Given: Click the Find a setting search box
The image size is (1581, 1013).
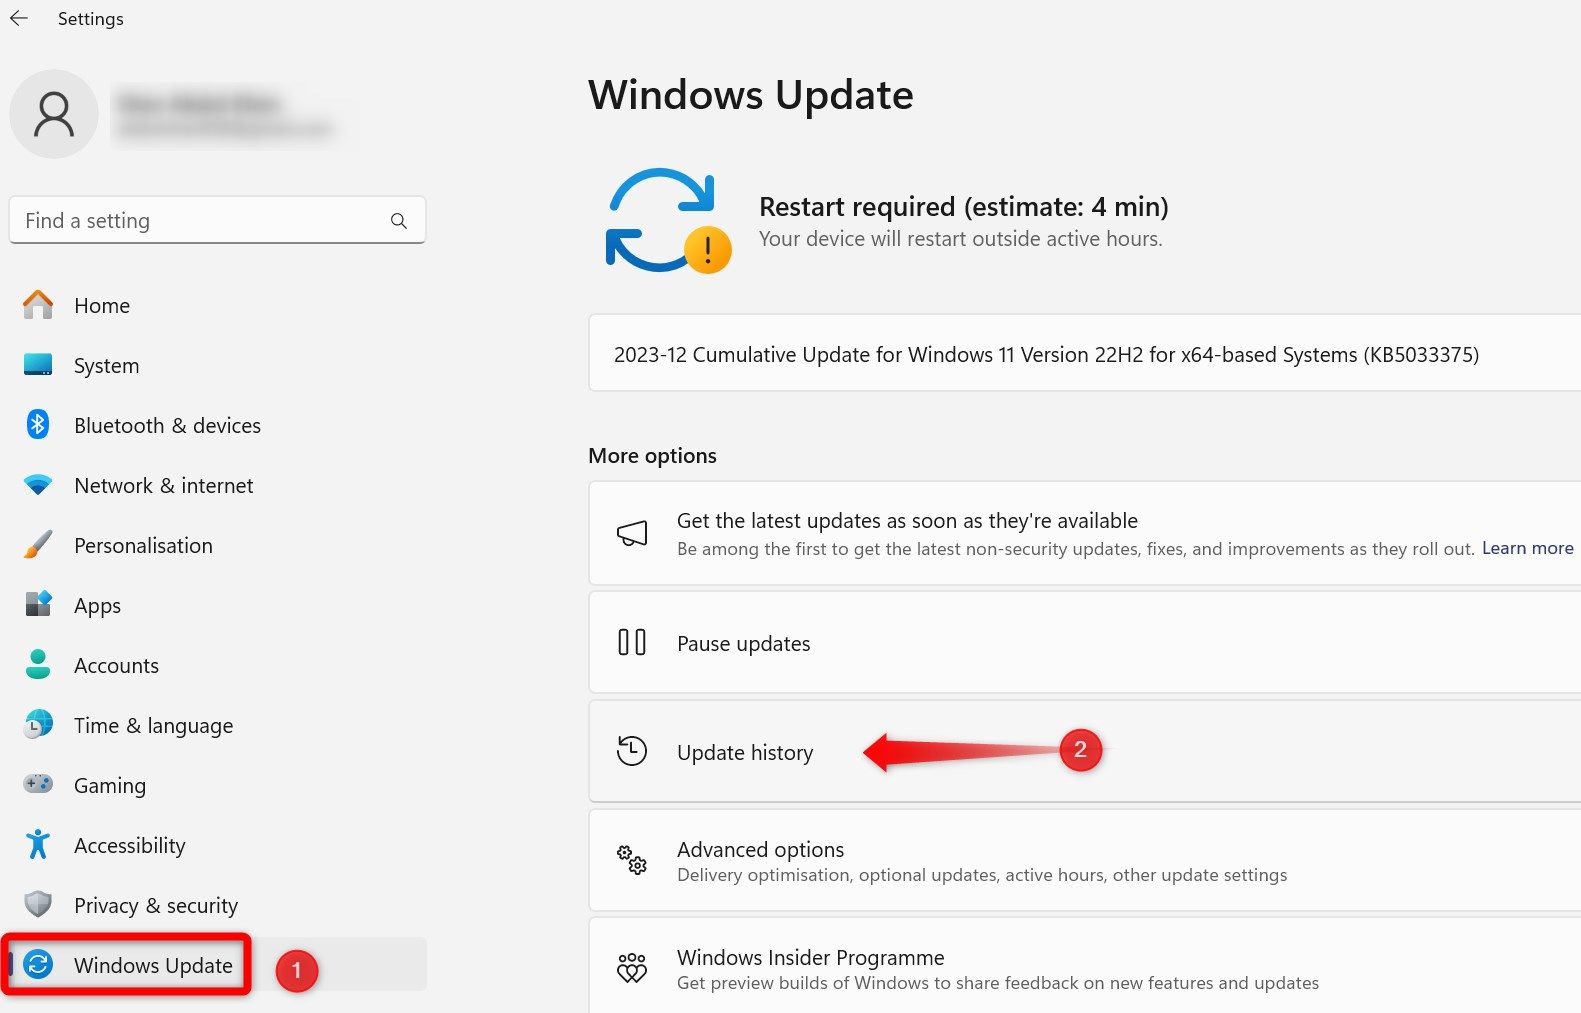Looking at the screenshot, I should tap(218, 220).
